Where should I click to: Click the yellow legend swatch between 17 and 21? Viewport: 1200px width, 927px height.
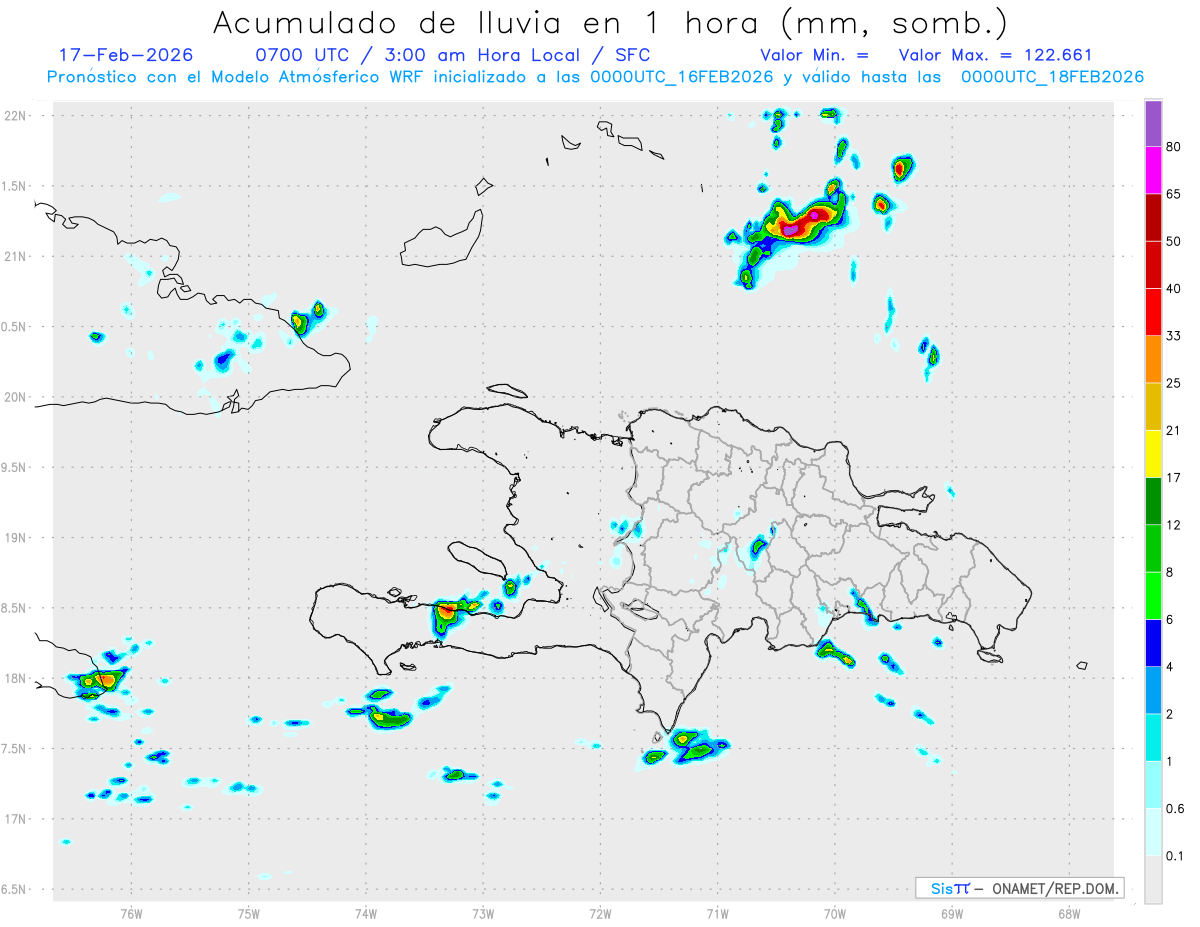(1153, 453)
